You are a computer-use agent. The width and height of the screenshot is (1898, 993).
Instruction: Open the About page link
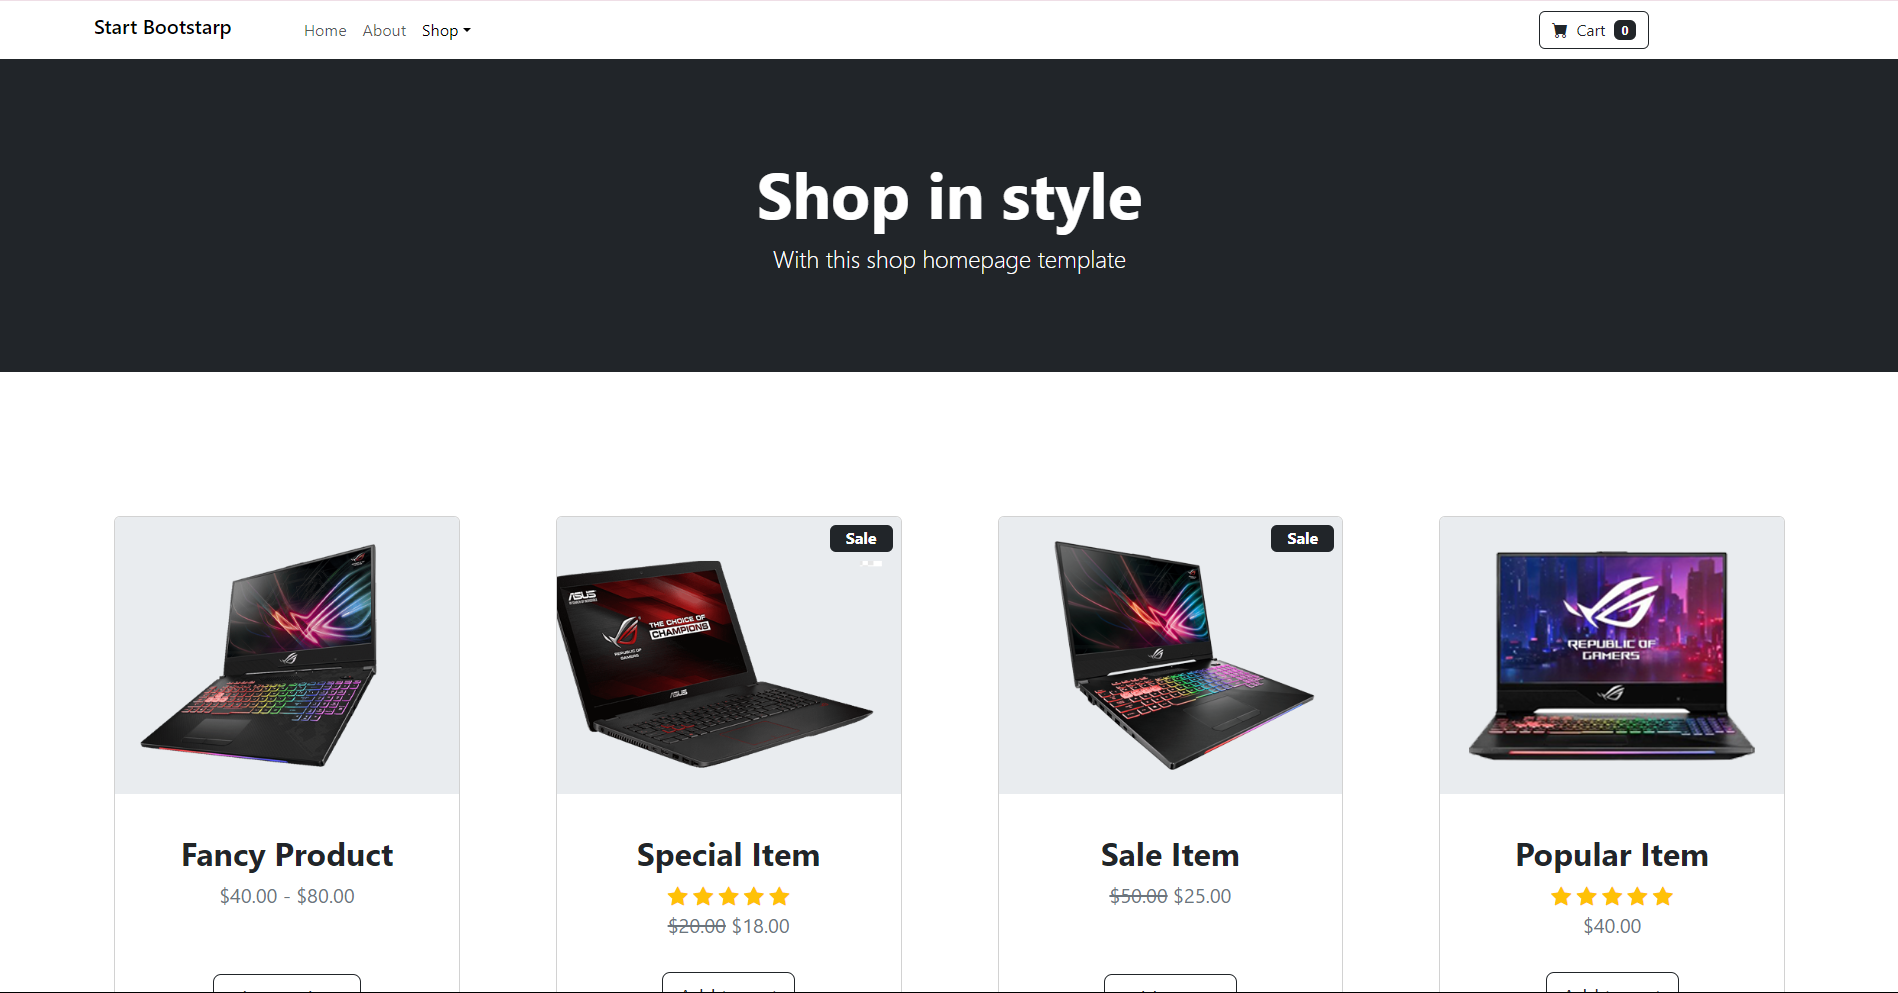coord(384,31)
